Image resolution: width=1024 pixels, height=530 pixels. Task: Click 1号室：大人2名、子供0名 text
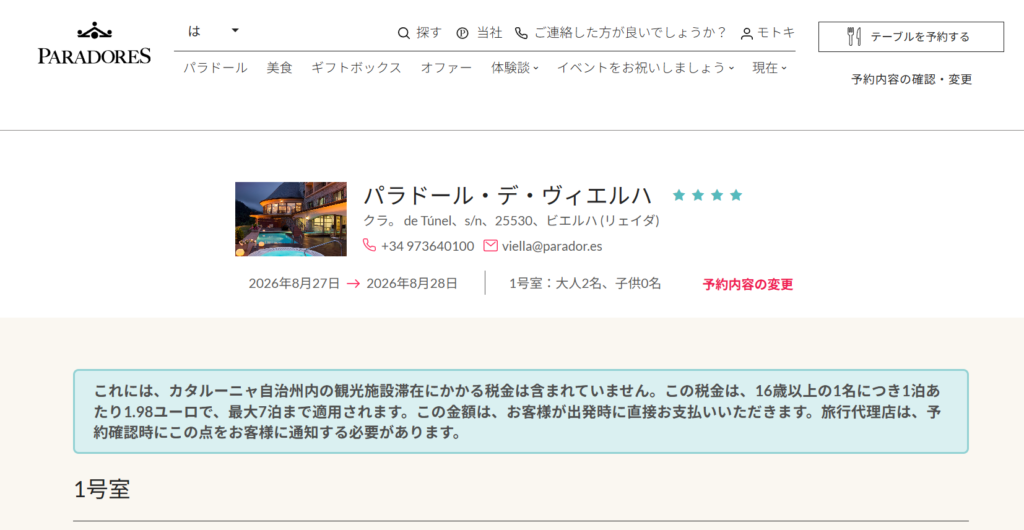pos(585,283)
